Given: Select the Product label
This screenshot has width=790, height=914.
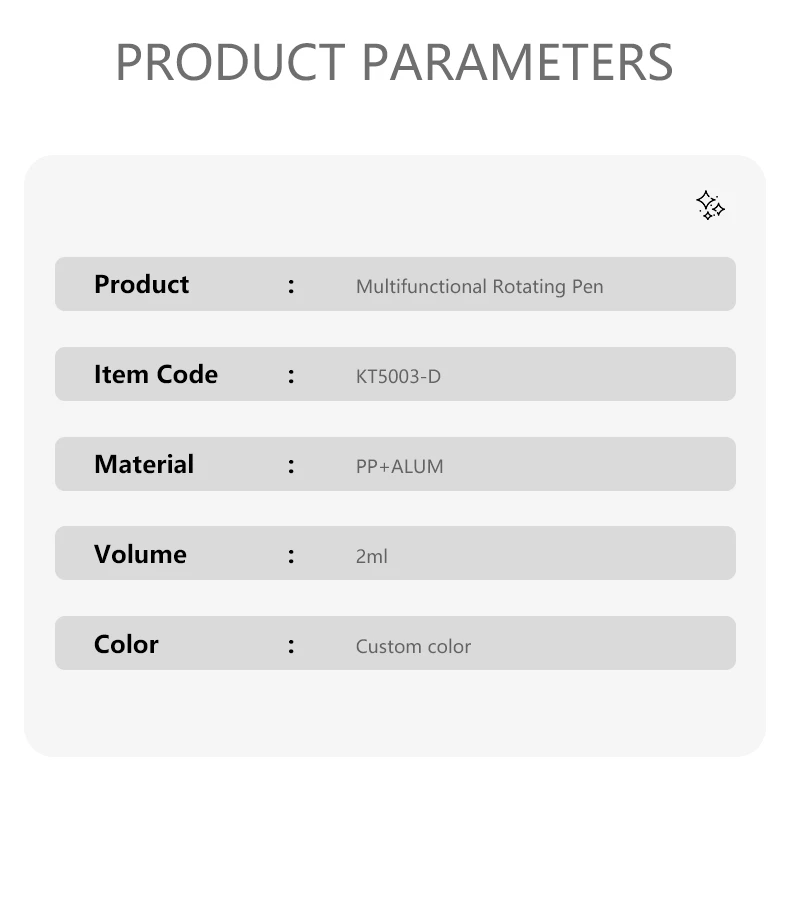Looking at the screenshot, I should 142,284.
